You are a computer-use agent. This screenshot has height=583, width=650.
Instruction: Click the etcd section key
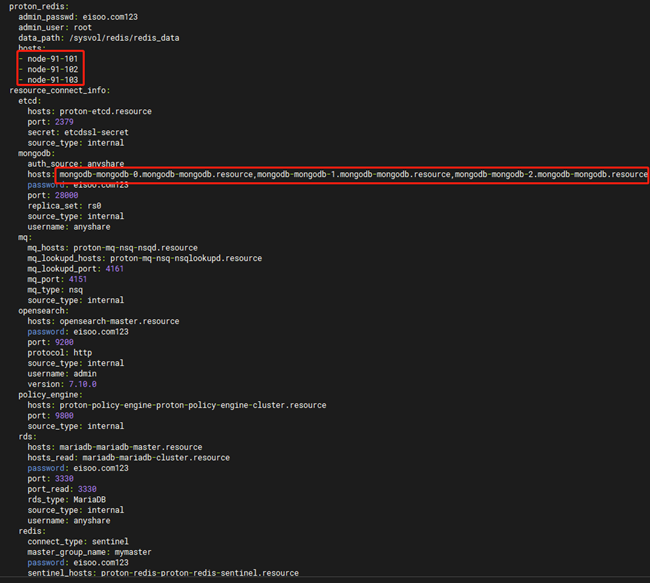(x=30, y=101)
